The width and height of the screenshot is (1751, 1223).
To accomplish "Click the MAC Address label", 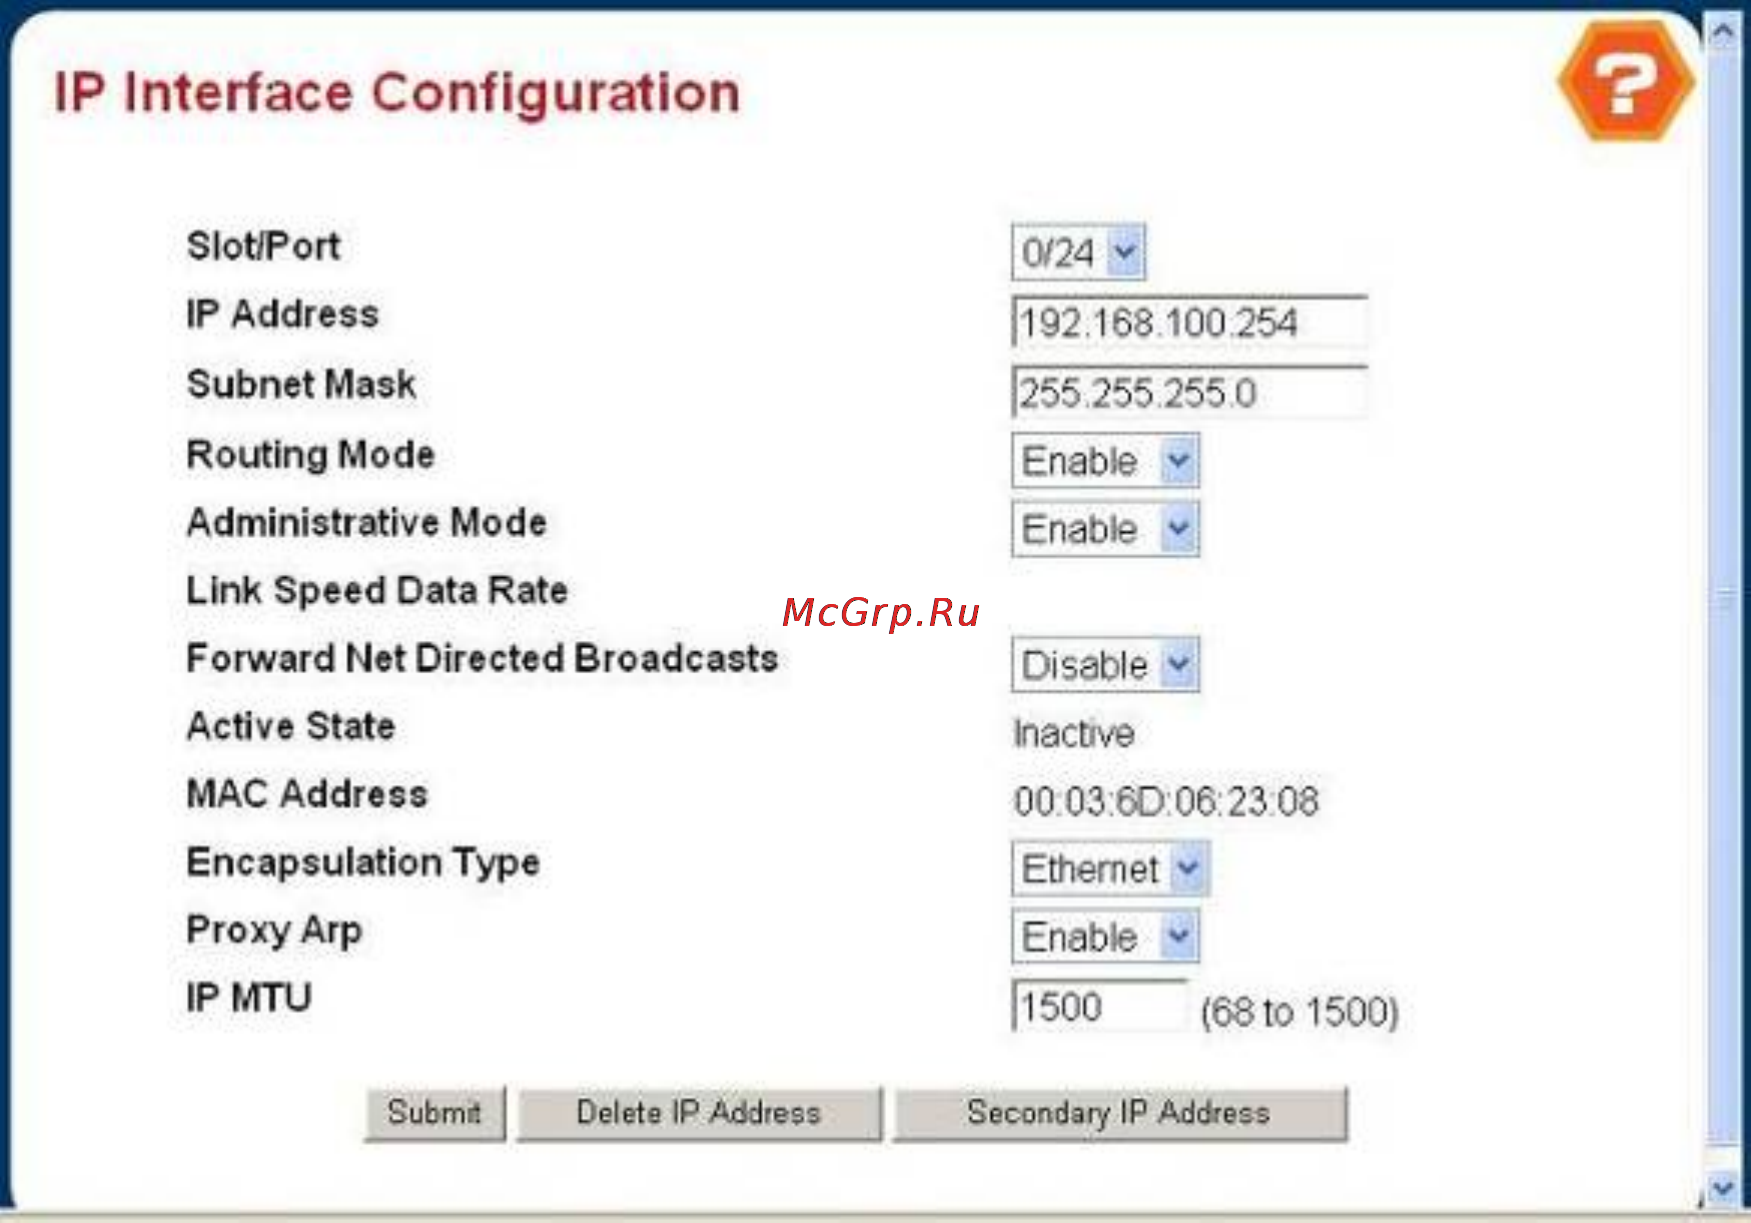I will point(307,794).
